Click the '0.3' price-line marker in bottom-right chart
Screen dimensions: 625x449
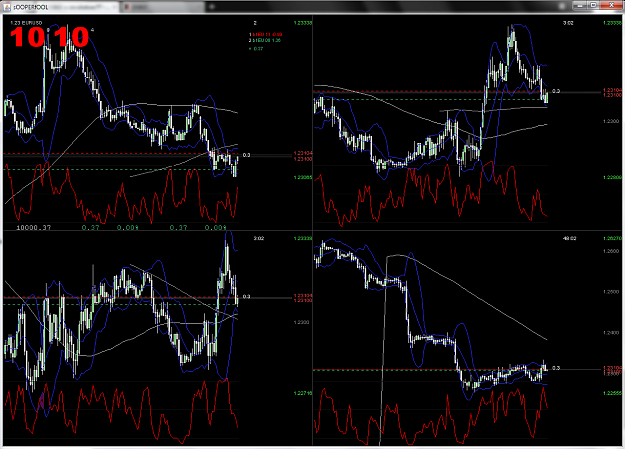coord(556,368)
